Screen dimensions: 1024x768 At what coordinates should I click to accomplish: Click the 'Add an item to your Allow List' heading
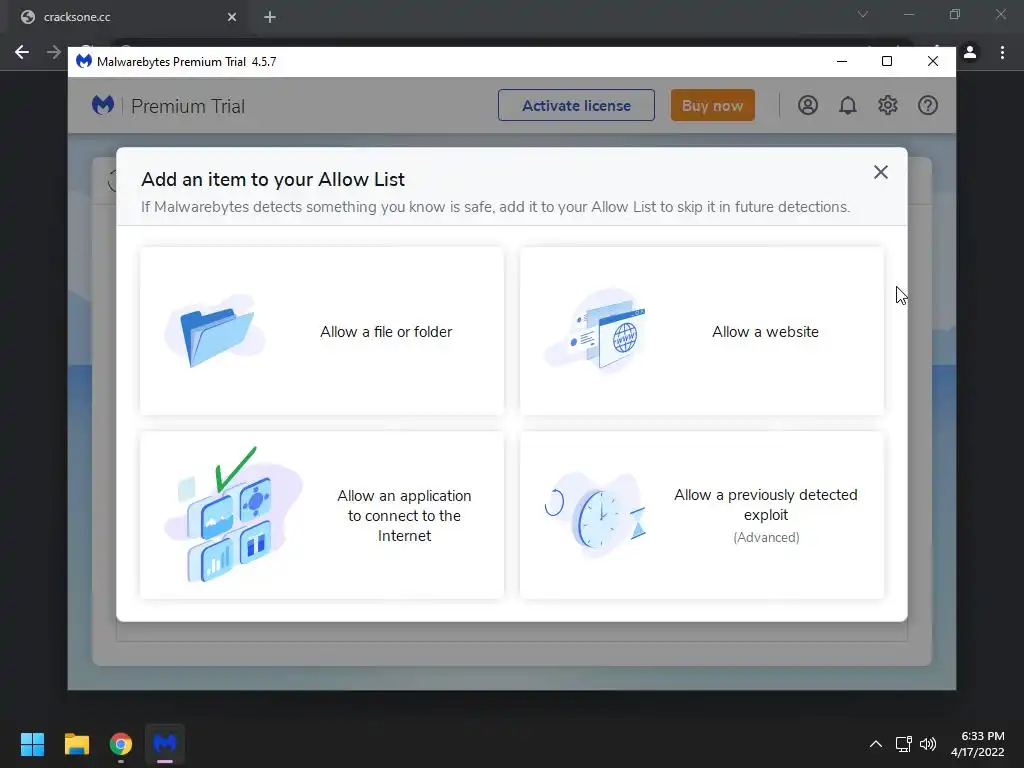[273, 180]
